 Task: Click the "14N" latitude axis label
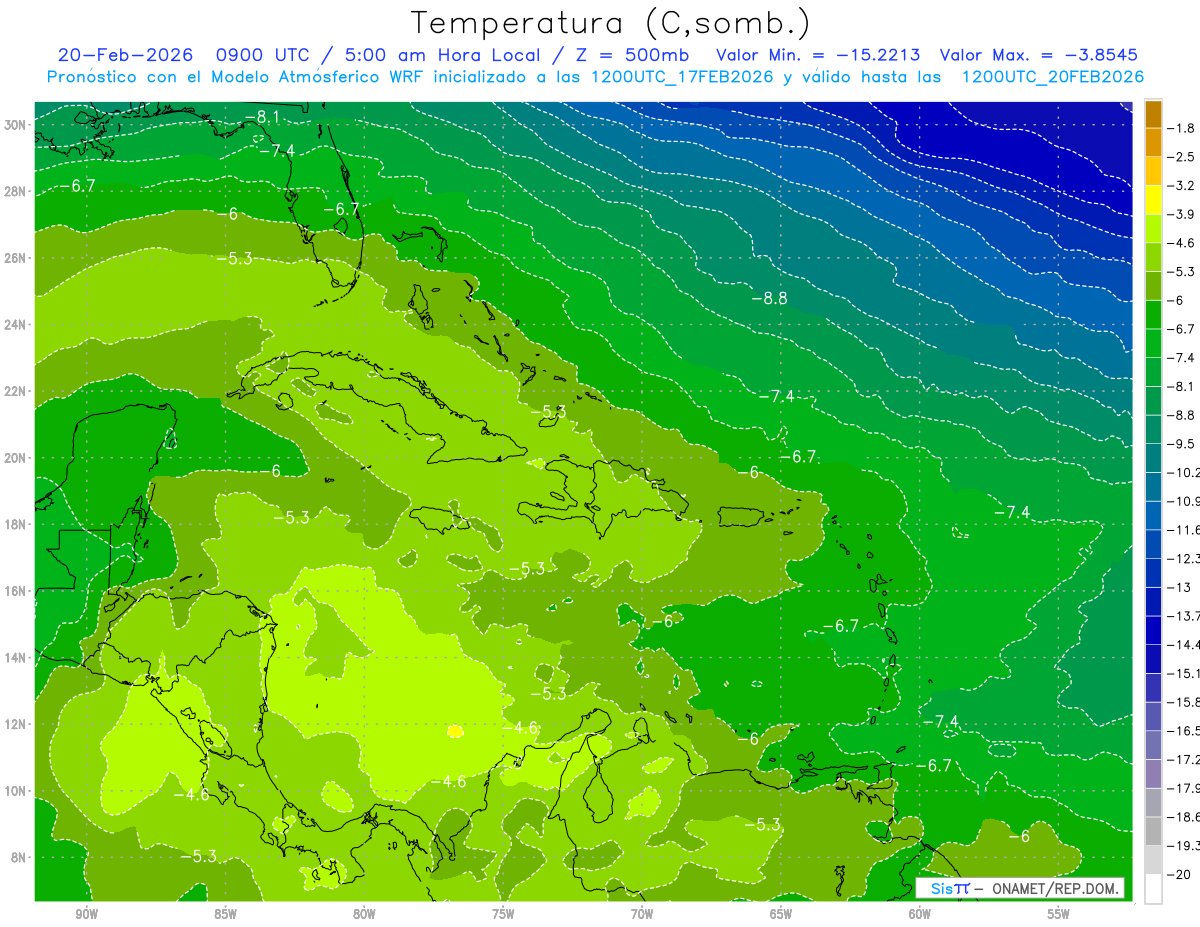click(15, 657)
